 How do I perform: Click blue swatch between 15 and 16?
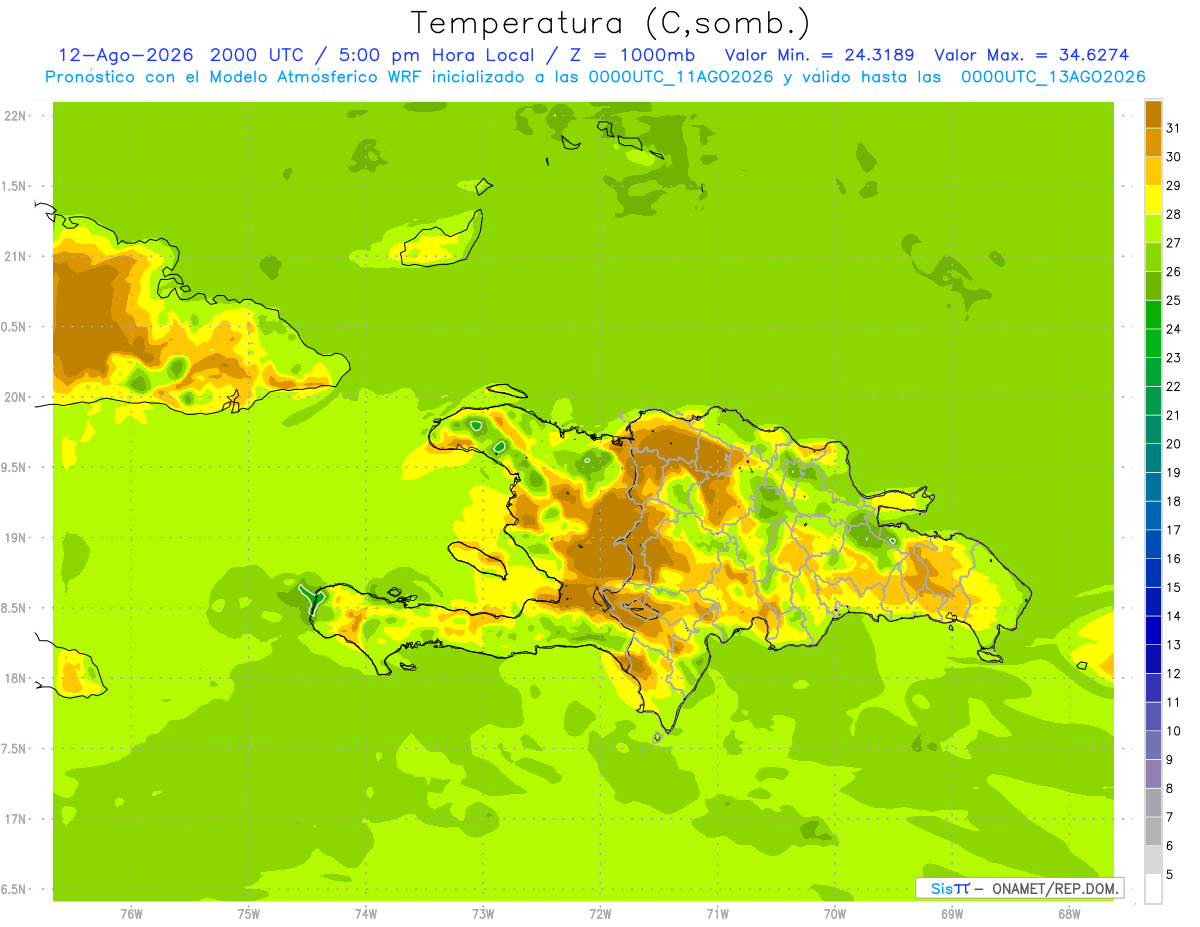(1153, 573)
